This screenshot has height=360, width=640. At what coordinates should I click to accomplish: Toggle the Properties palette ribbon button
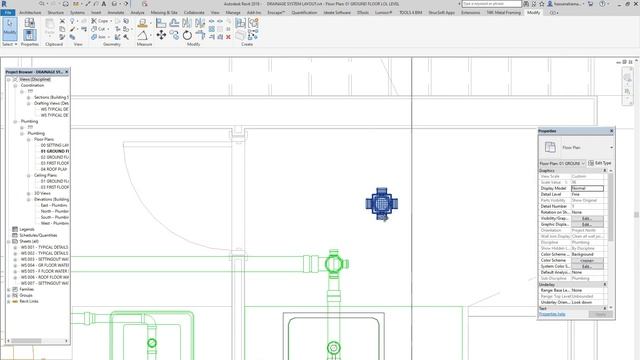point(29,35)
